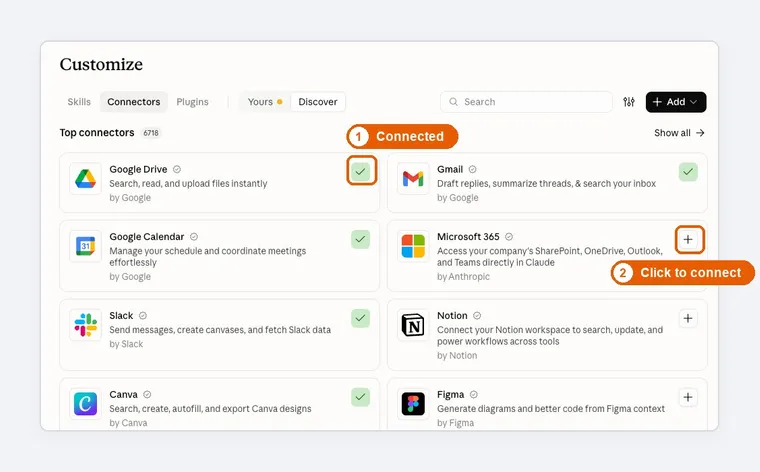This screenshot has width=760, height=472.
Task: Click the Slack title text
Action: [x=121, y=315]
